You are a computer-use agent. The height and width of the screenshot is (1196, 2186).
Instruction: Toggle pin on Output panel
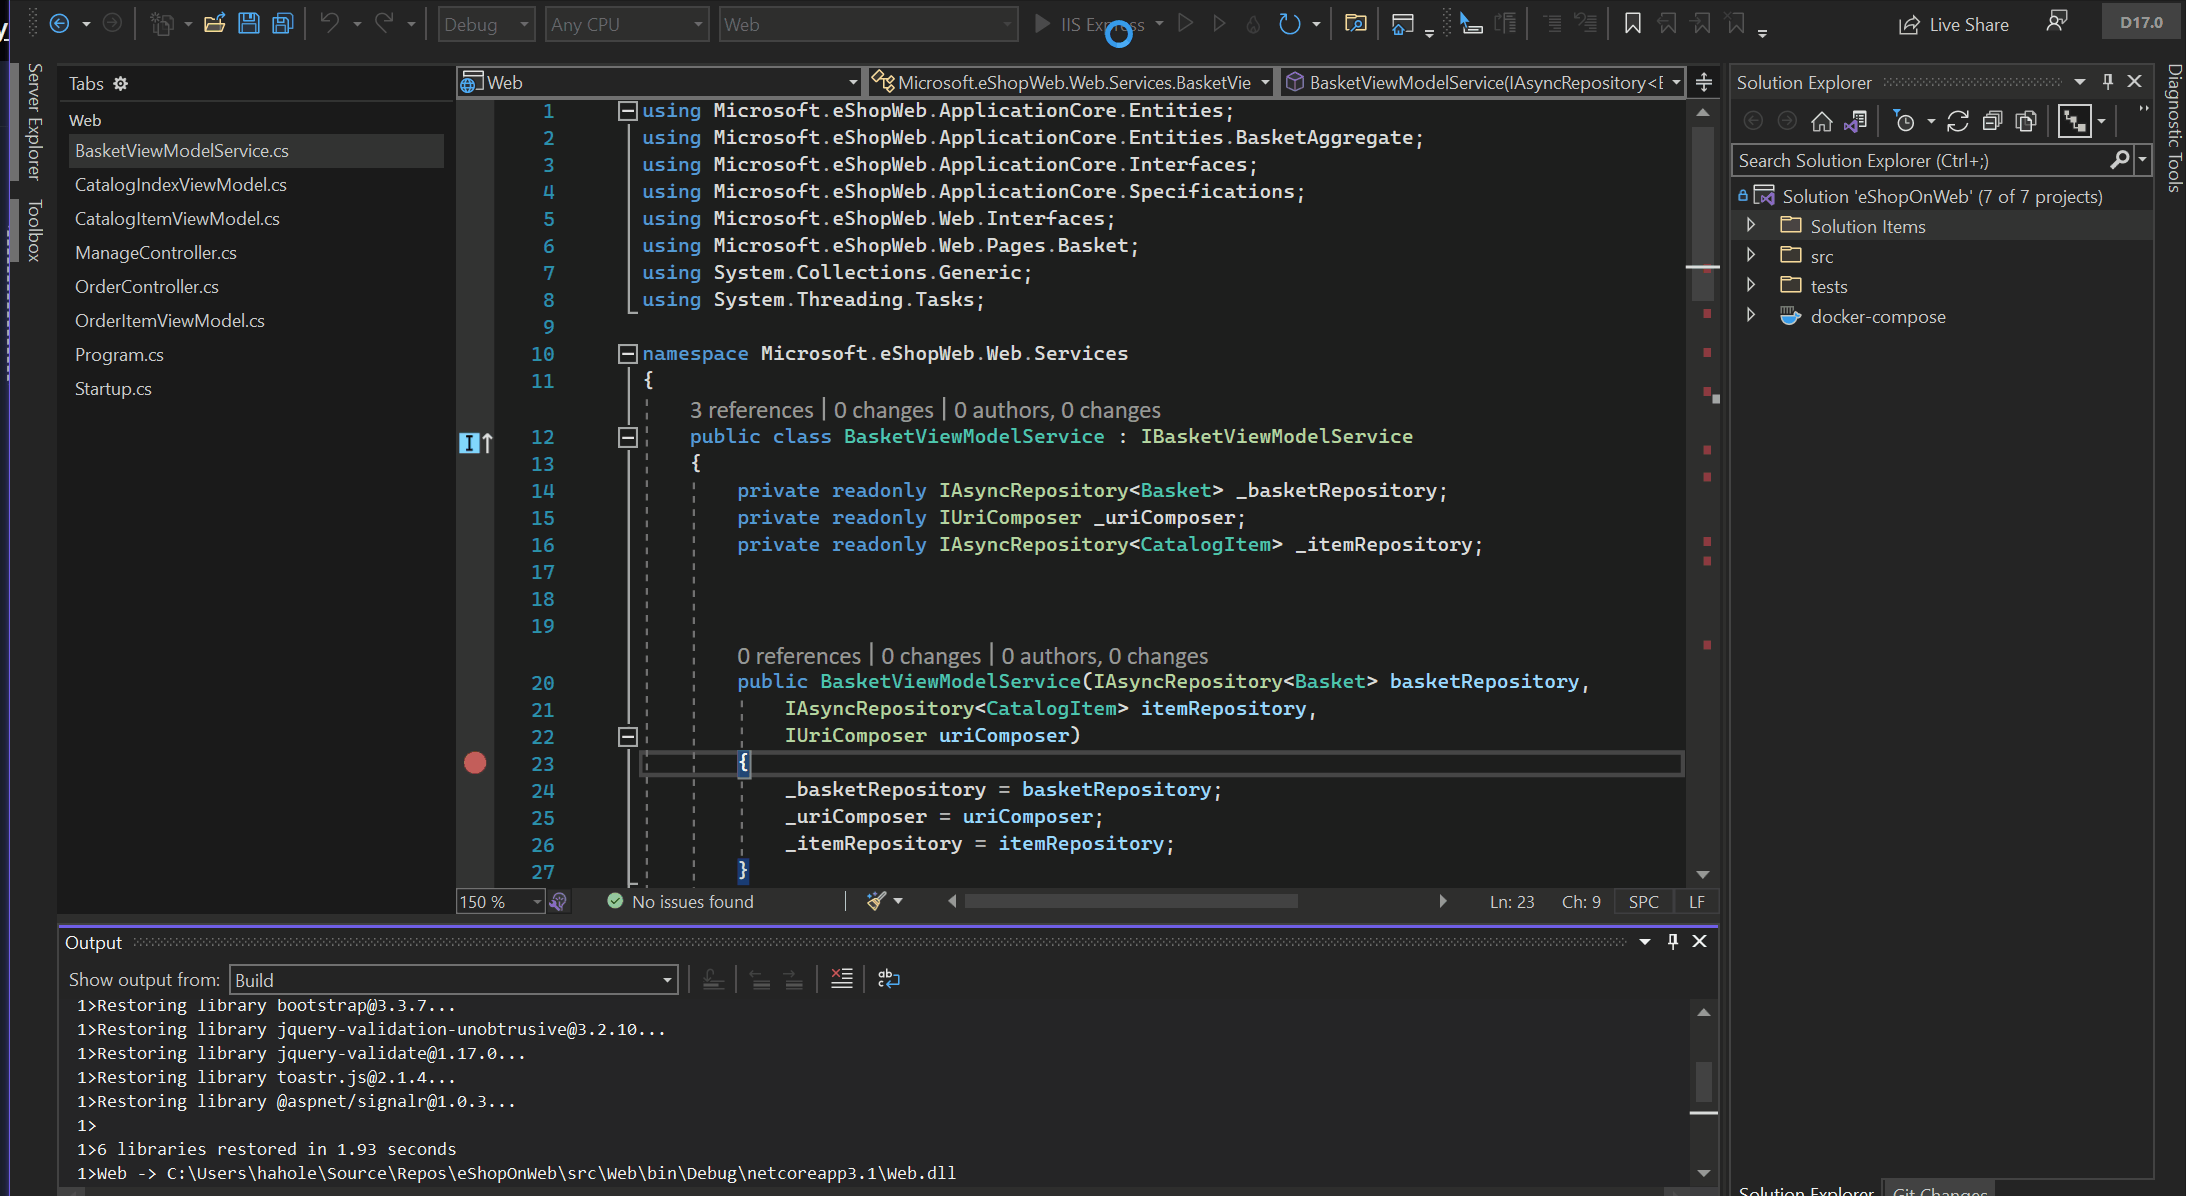coord(1672,942)
